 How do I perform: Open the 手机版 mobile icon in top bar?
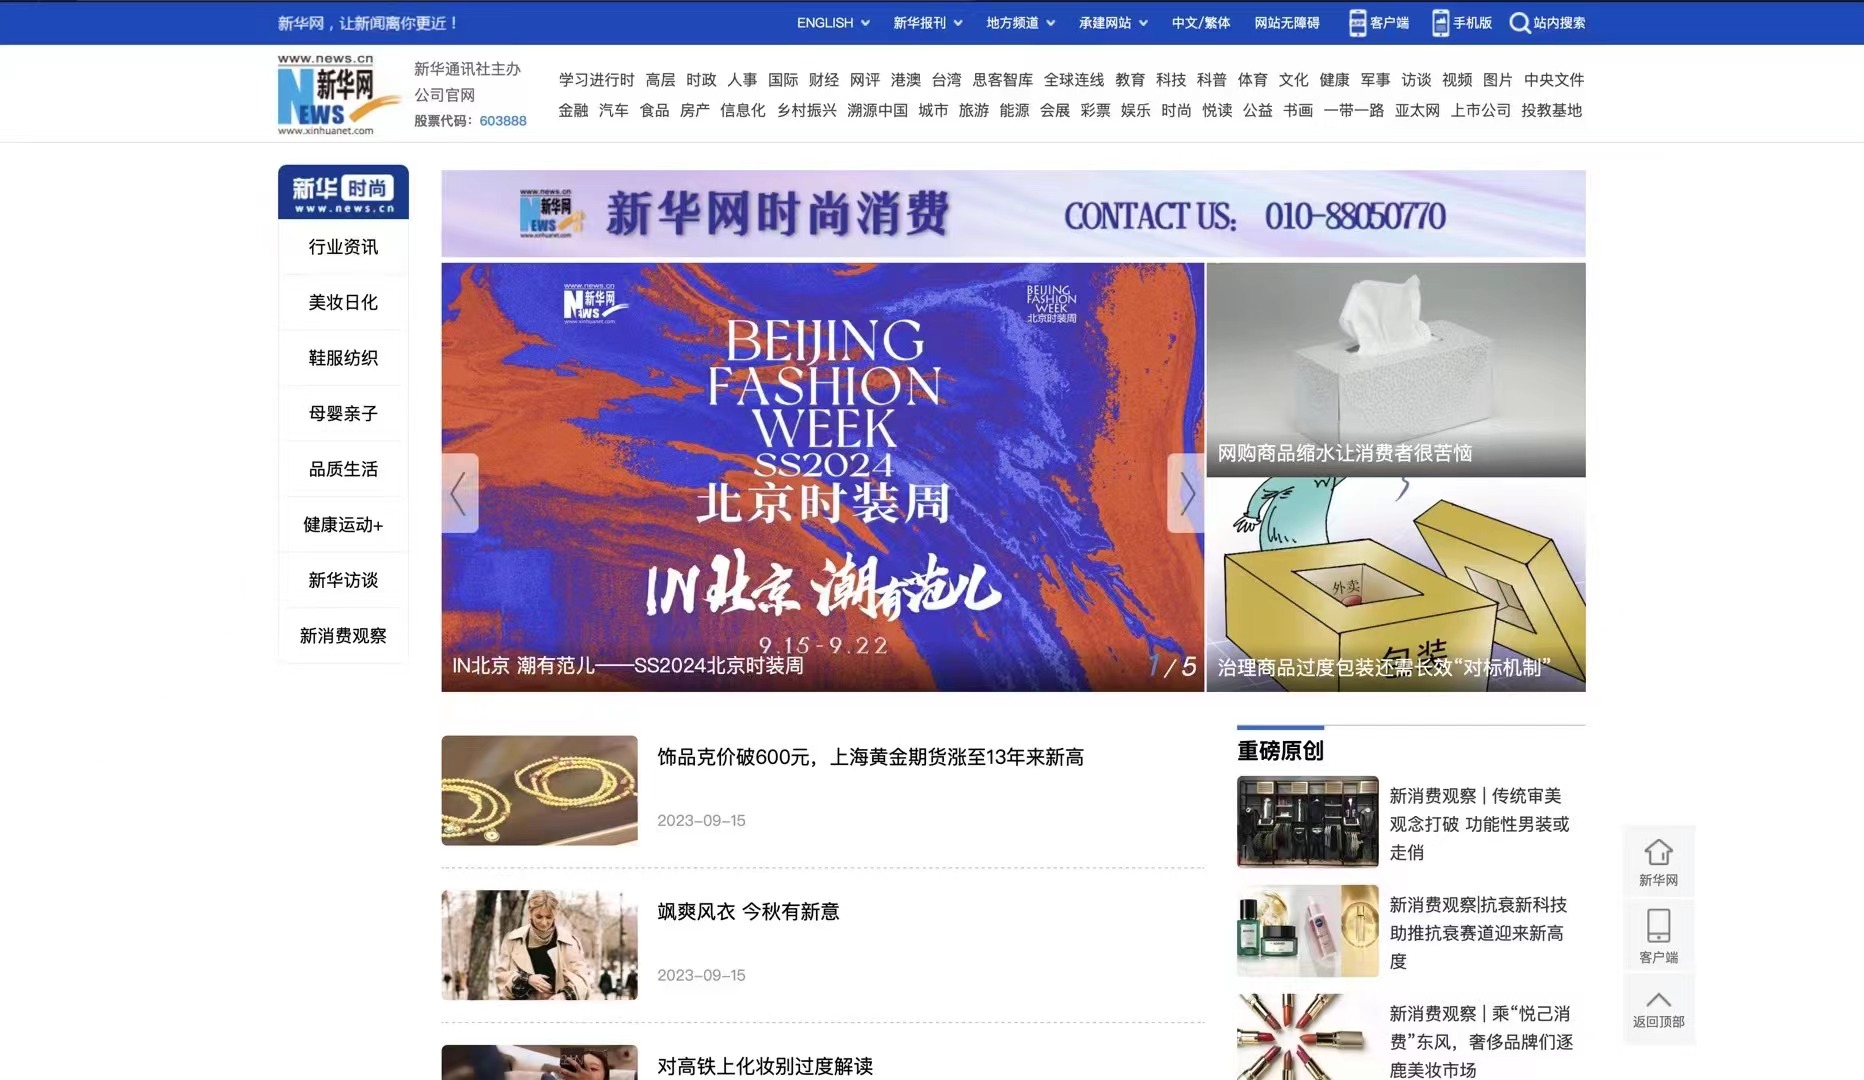pos(1440,23)
